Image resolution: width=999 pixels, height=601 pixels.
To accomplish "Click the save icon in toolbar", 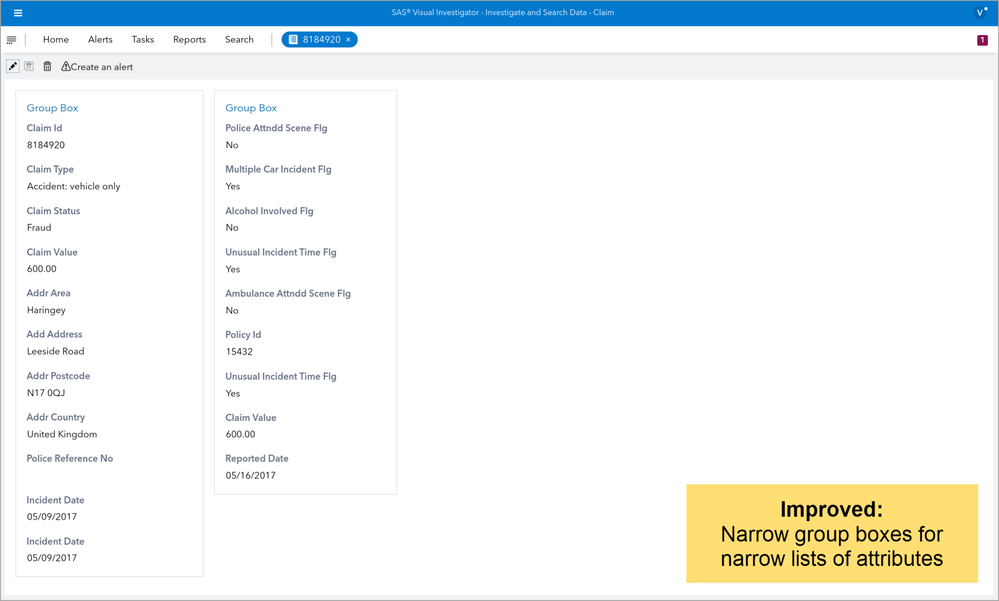I will click(30, 67).
